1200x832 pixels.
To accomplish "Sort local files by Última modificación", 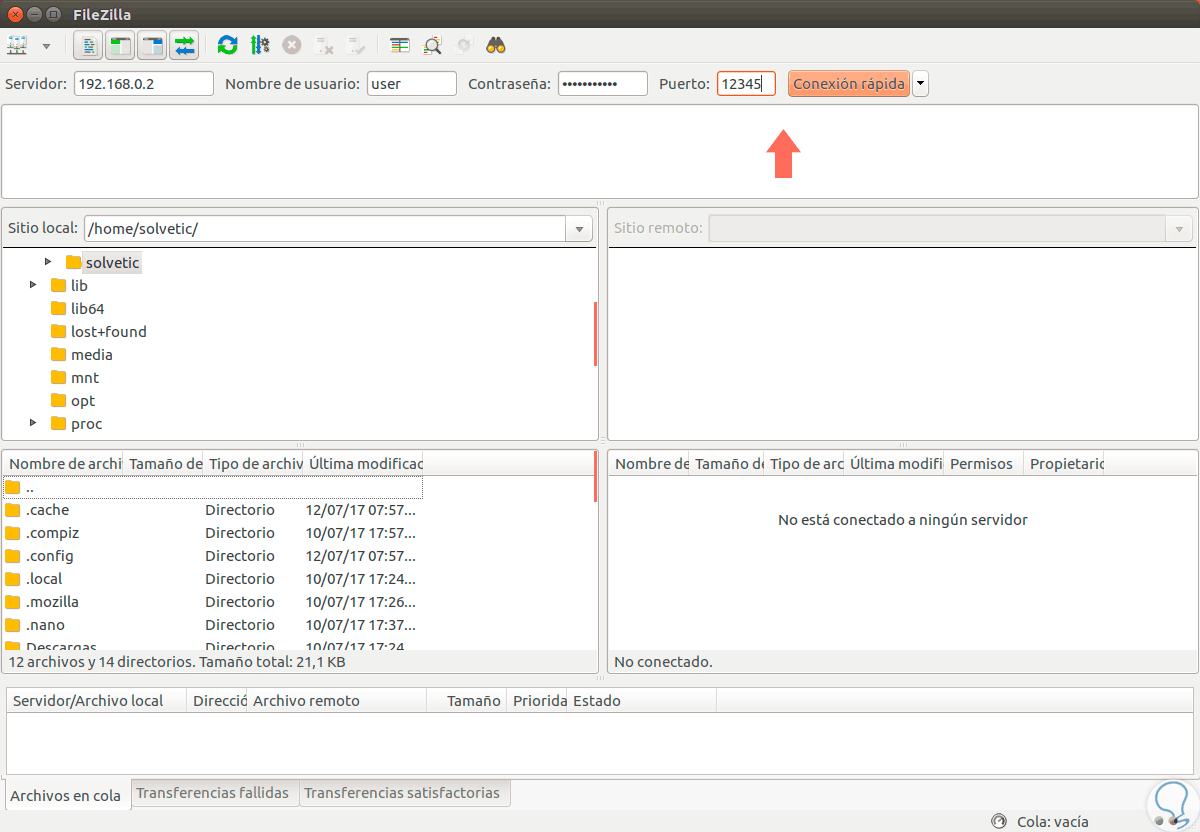I will point(364,464).
